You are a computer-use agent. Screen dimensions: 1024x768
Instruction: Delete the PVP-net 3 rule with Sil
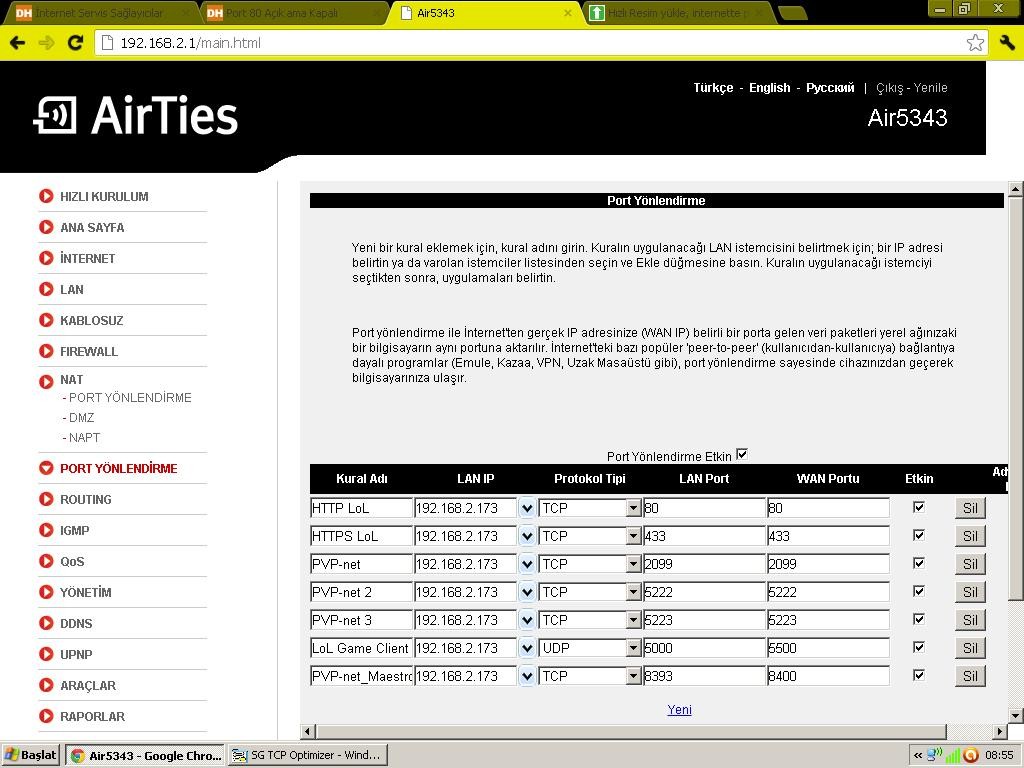(969, 620)
